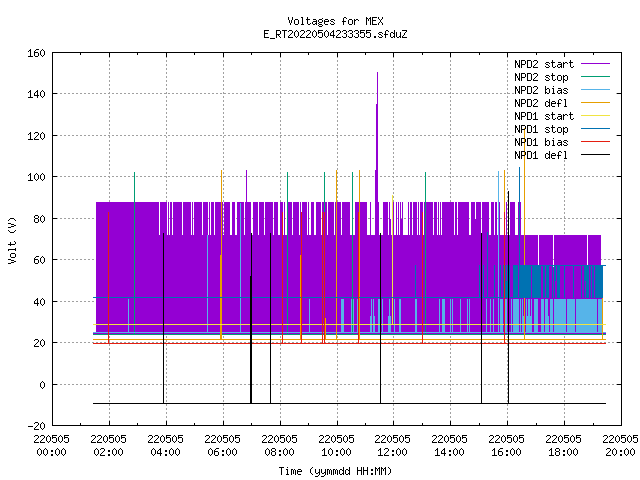Screen dimensions: 640x480
Task: Click the "Volt (V)" y-axis label
Action: click(13, 241)
